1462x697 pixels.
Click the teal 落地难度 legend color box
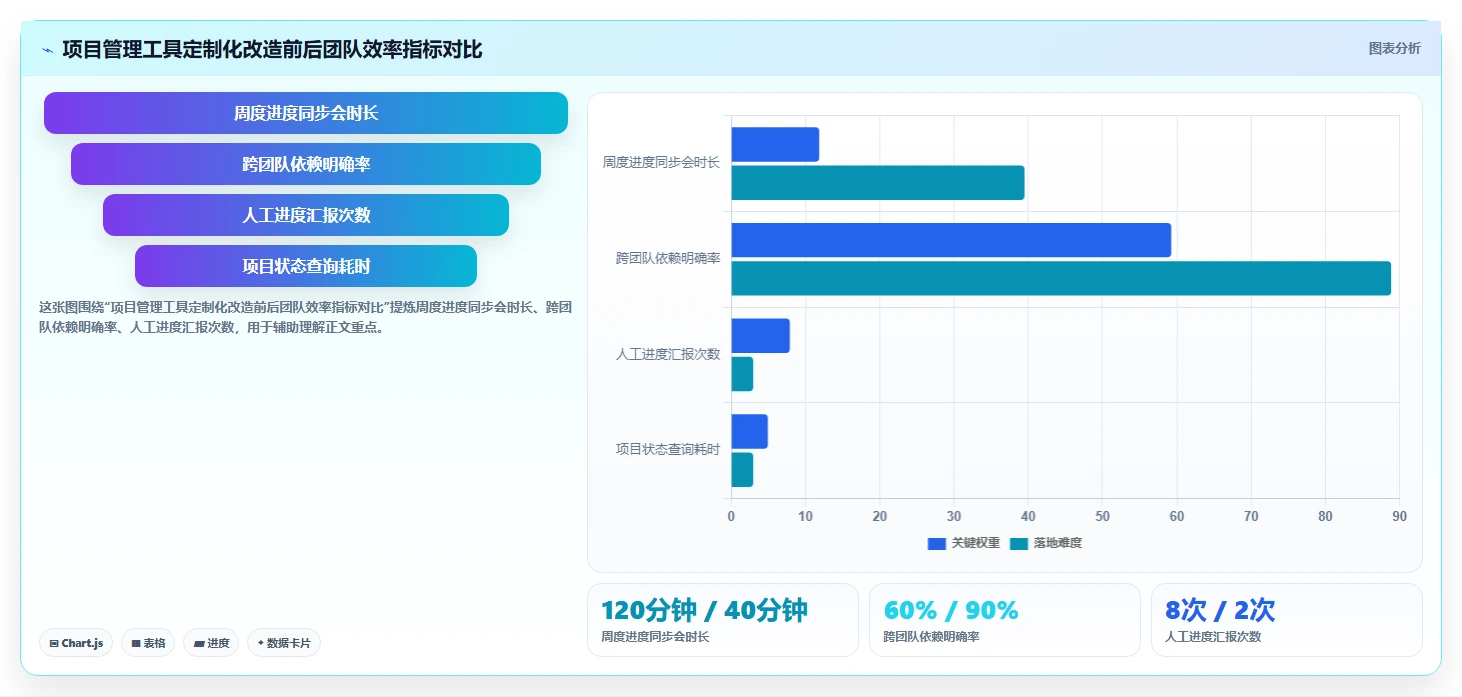(x=1019, y=543)
